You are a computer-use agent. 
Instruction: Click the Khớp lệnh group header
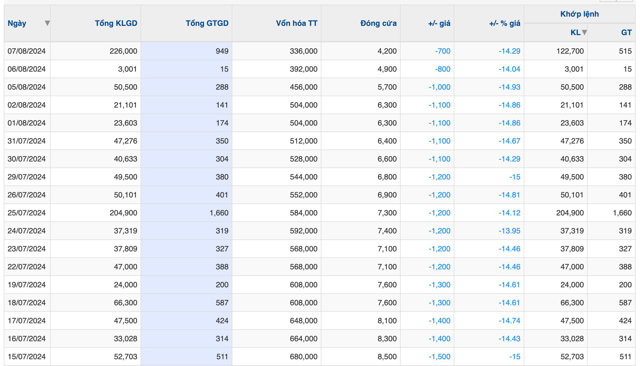pyautogui.click(x=580, y=14)
